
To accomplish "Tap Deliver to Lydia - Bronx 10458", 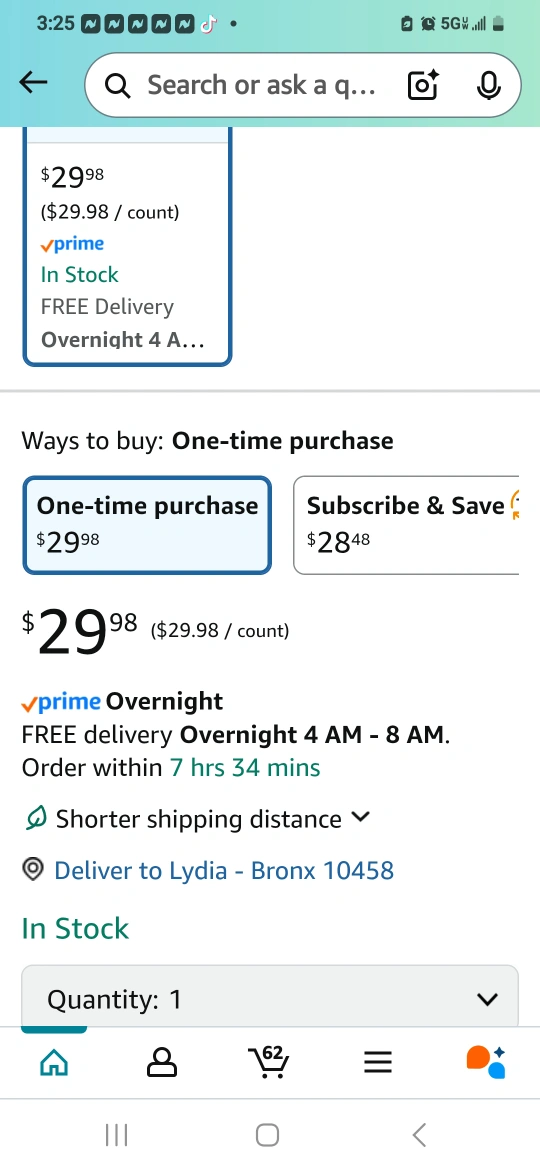I will 224,870.
